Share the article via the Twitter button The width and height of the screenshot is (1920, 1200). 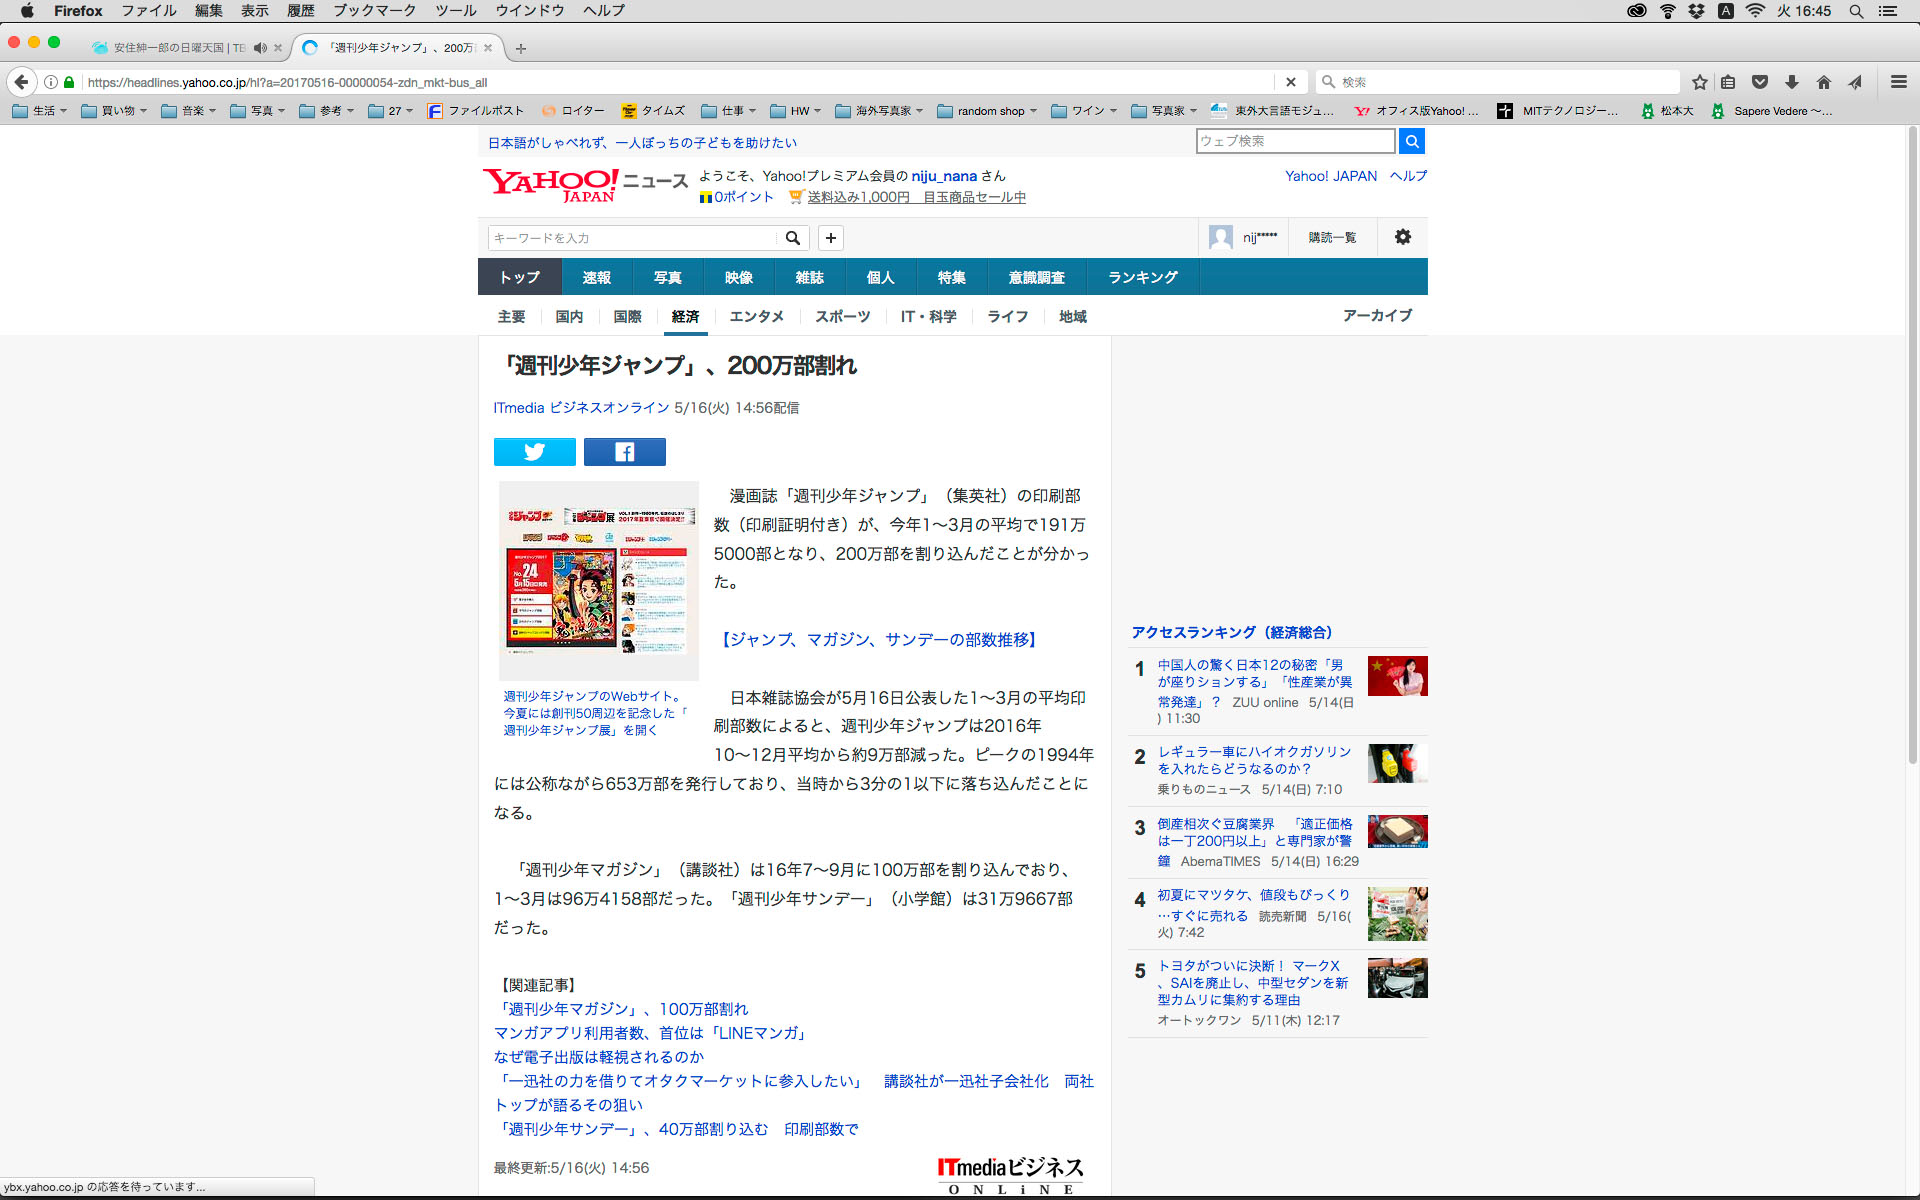(534, 452)
